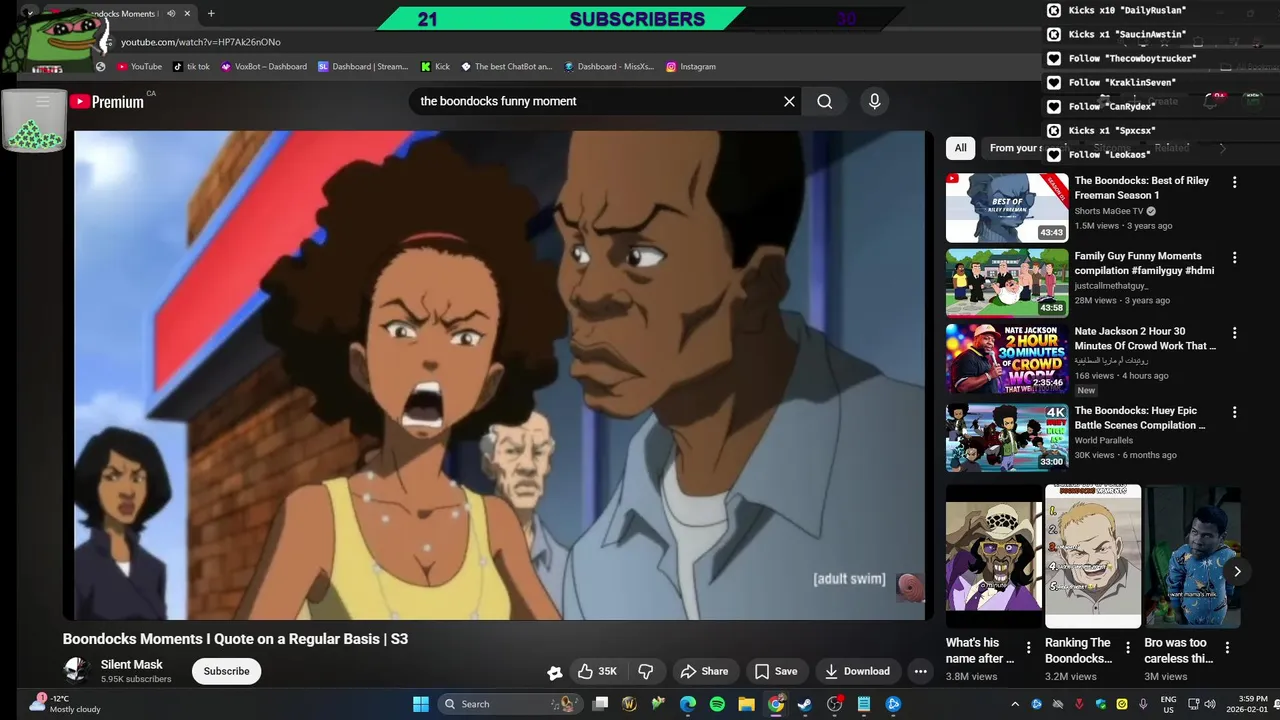Image resolution: width=1280 pixels, height=720 pixels.
Task: Open Steam from the taskbar
Action: tap(805, 704)
